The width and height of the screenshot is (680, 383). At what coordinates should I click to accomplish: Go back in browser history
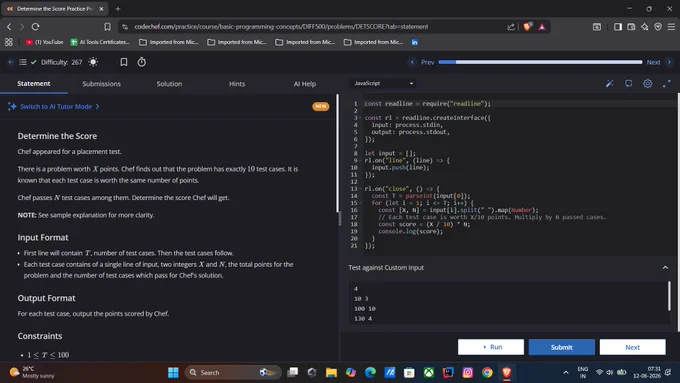click(x=9, y=27)
